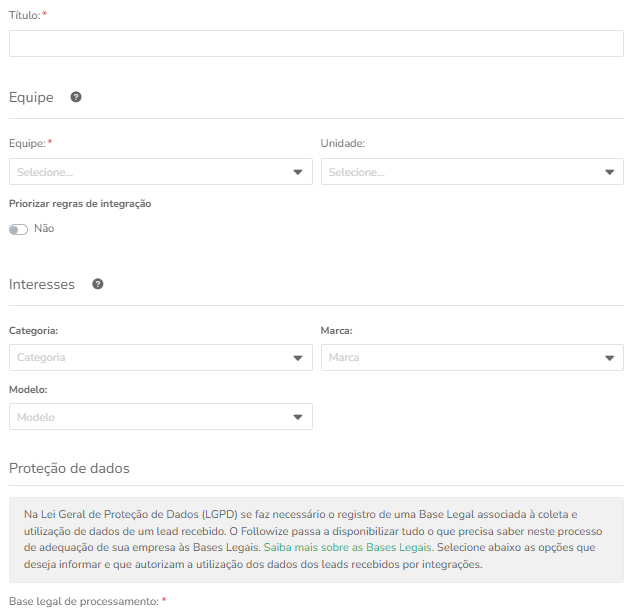Click the caret arrow in Unidade select
Viewport: 631px width, 615px height.
click(610, 172)
